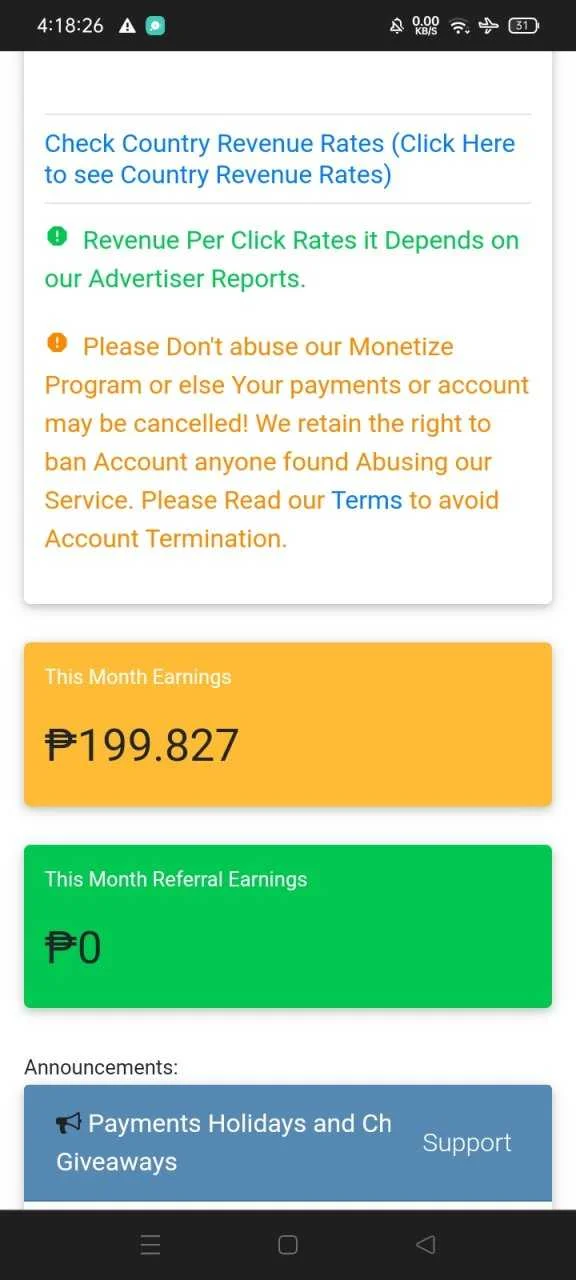Tap the clock time in status bar
The image size is (576, 1280).
pos(70,26)
